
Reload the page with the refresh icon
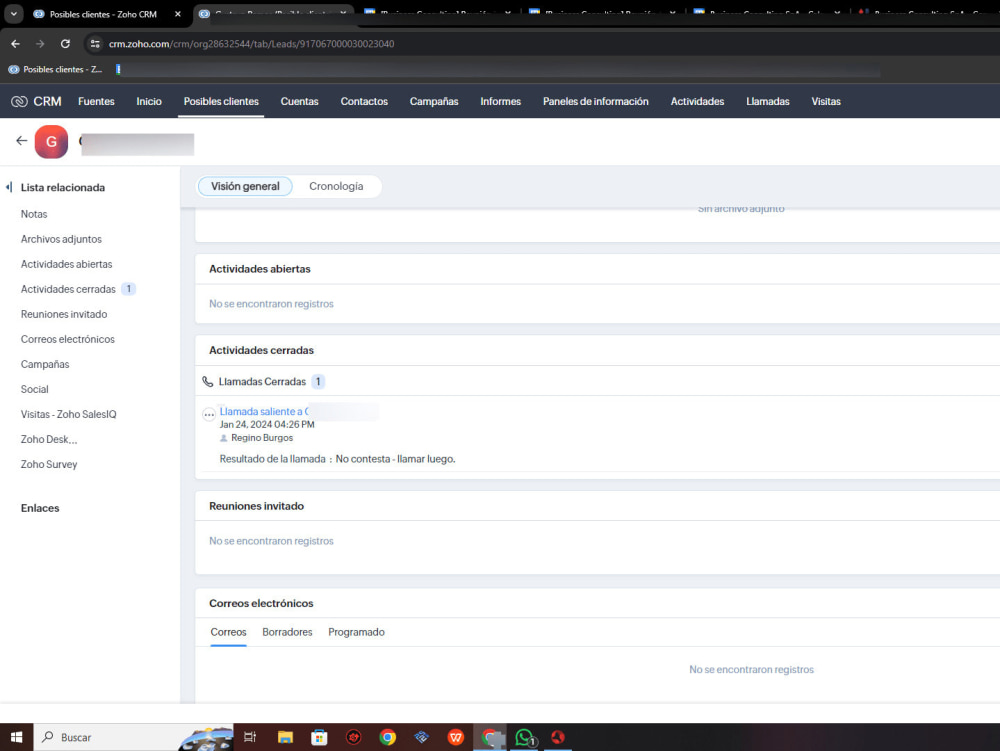65,44
